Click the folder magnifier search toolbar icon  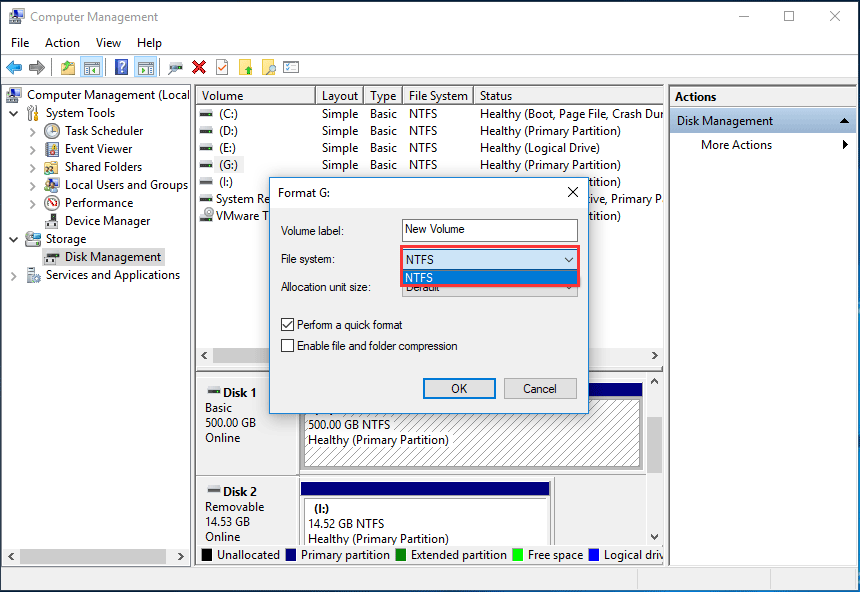pyautogui.click(x=269, y=67)
